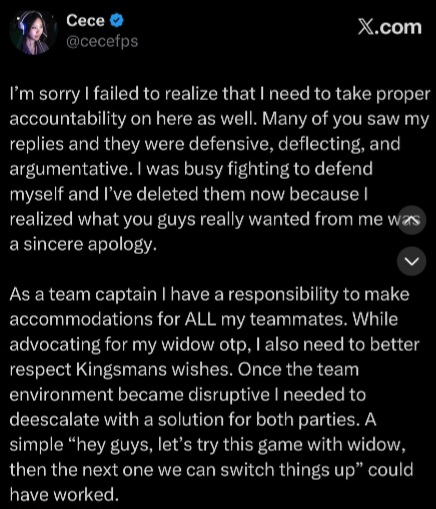Click the down chevron circle button
This screenshot has height=509, width=436.
click(412, 261)
